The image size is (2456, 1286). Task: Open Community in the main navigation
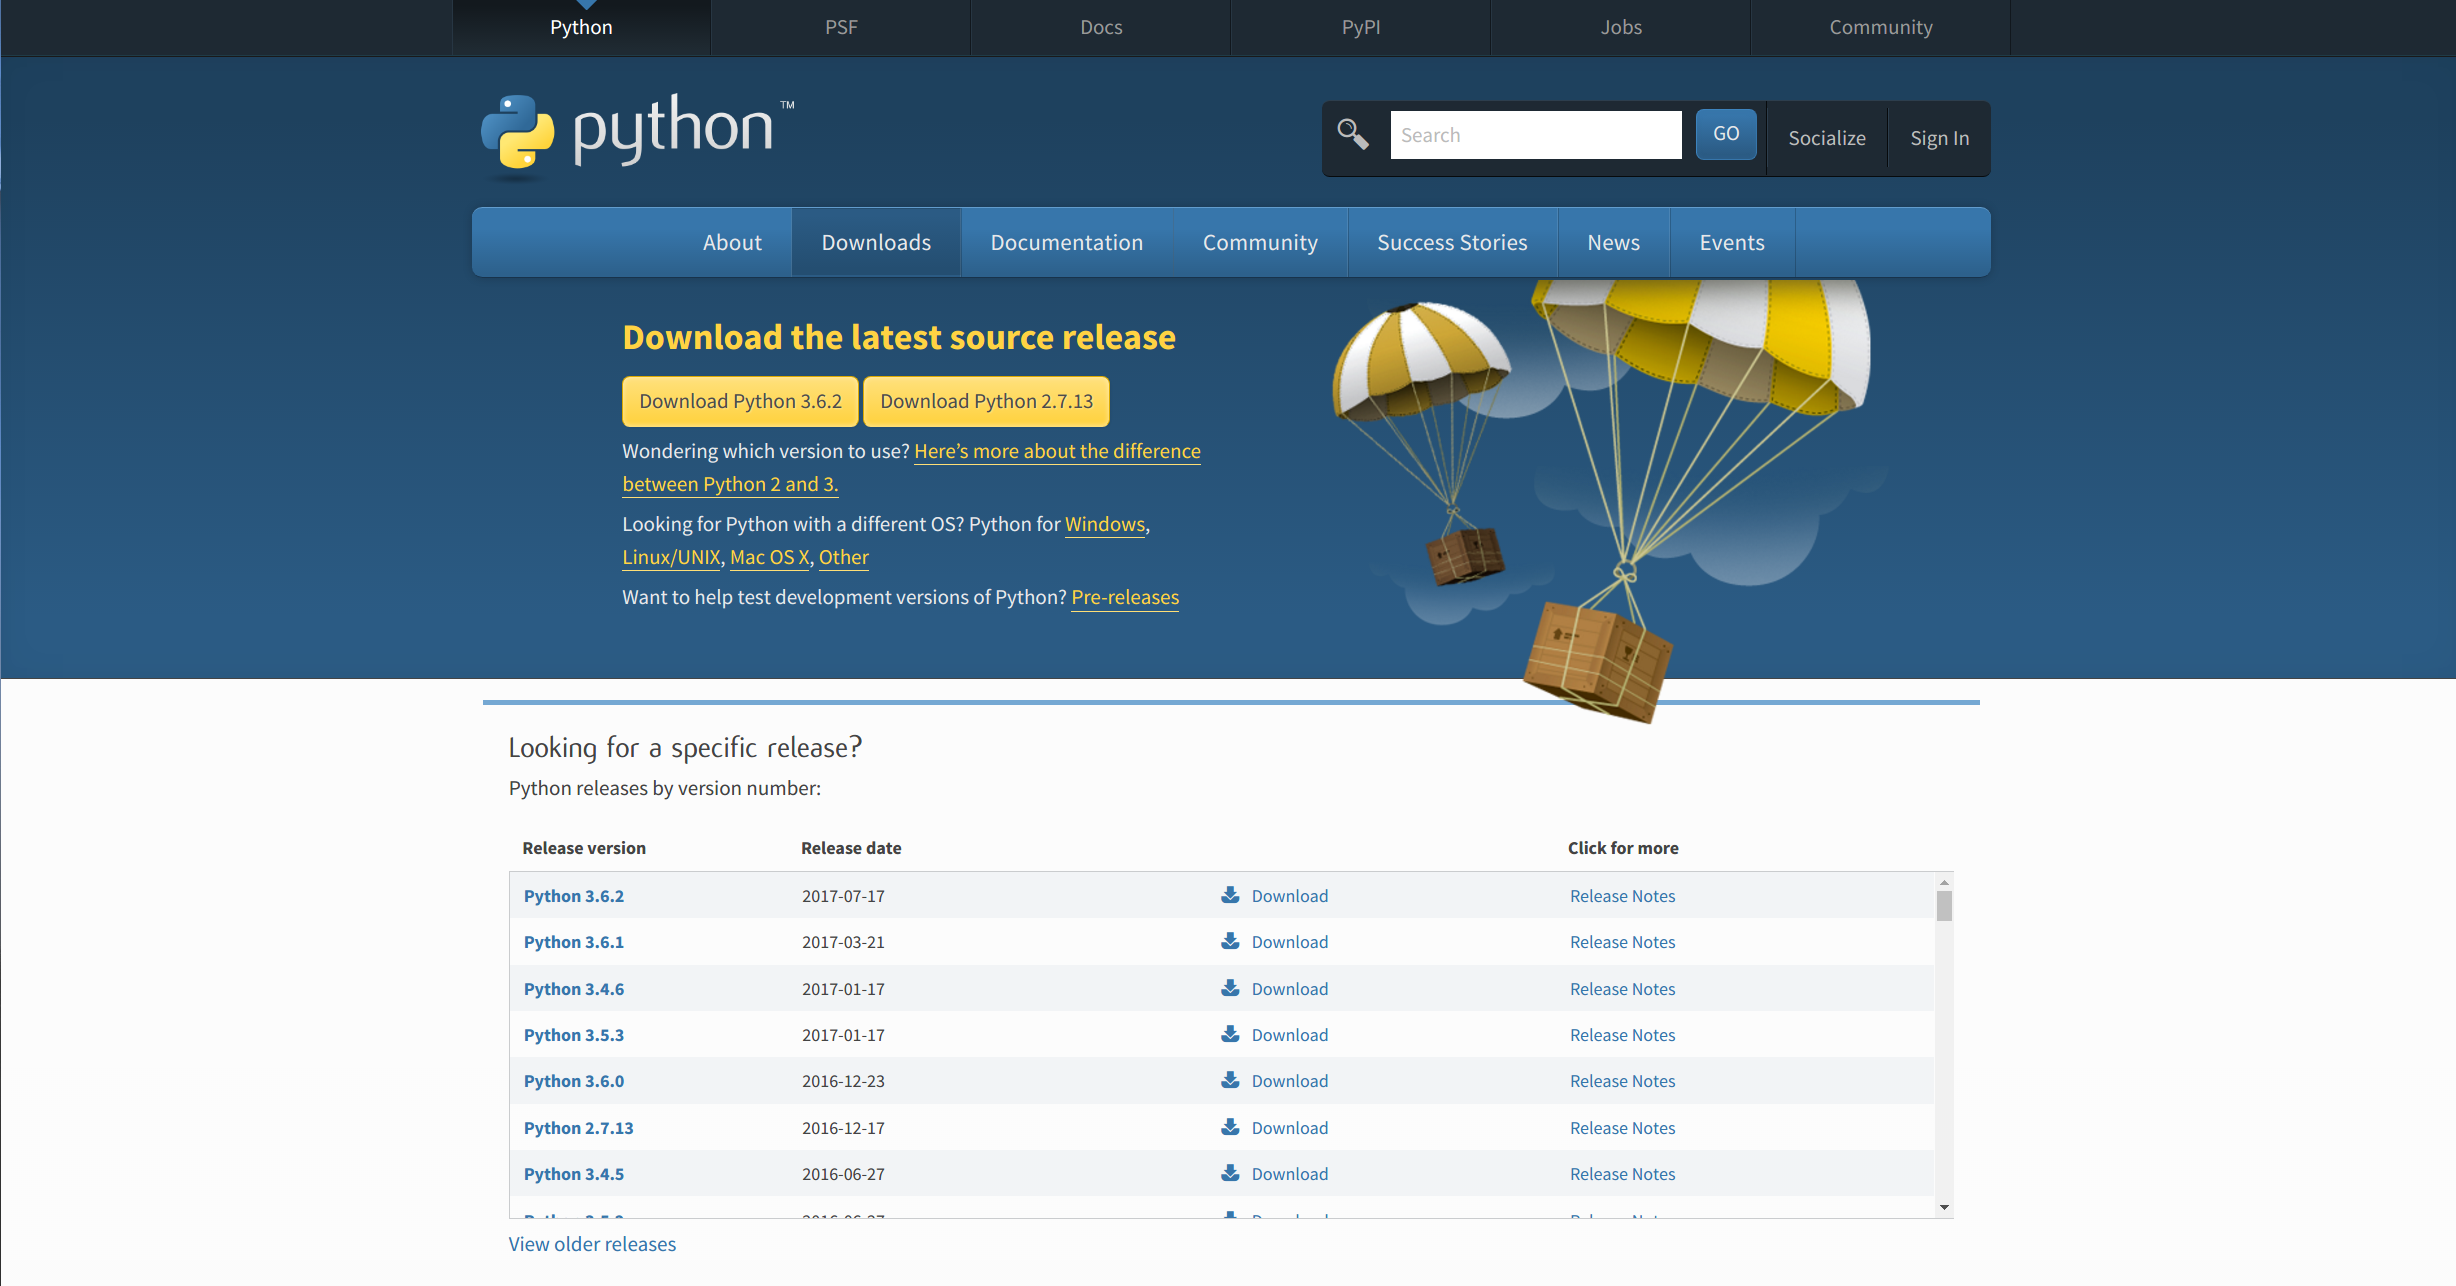[x=1260, y=242]
